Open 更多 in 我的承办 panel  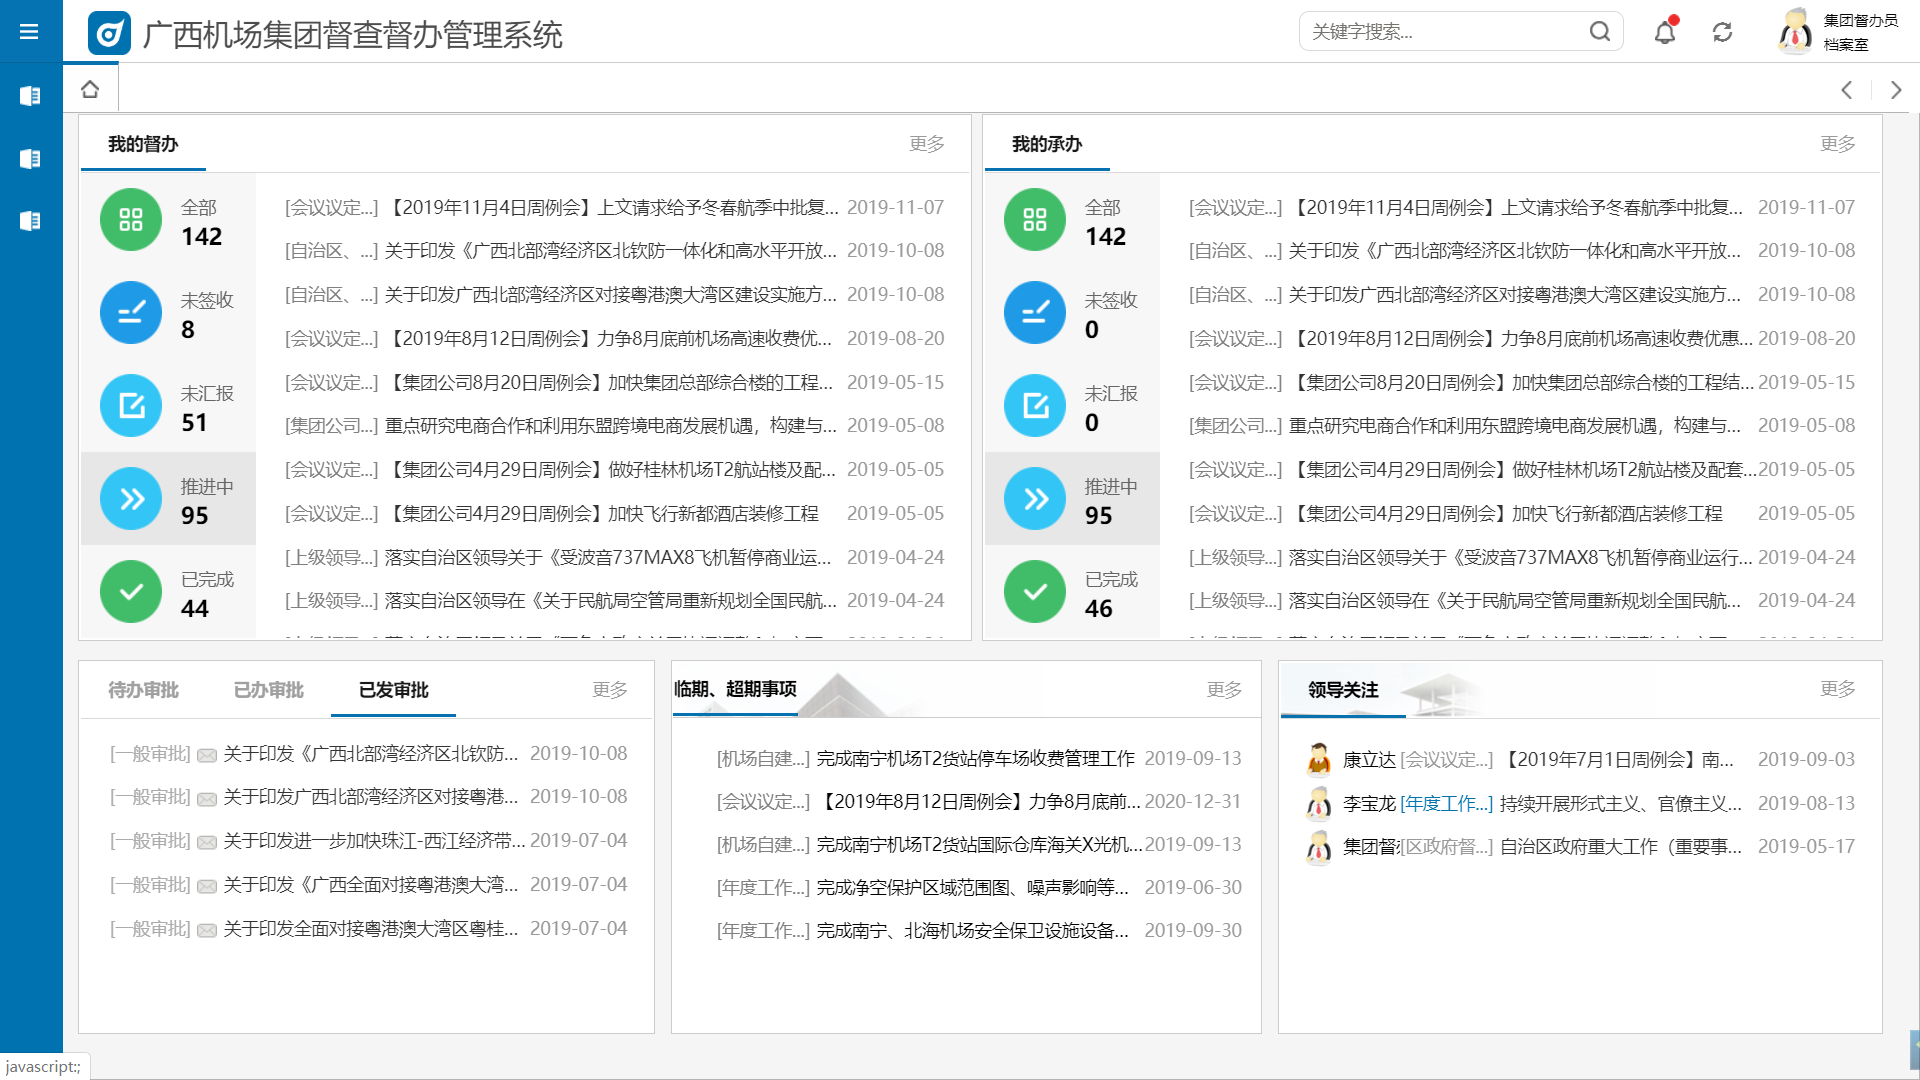pyautogui.click(x=1838, y=144)
